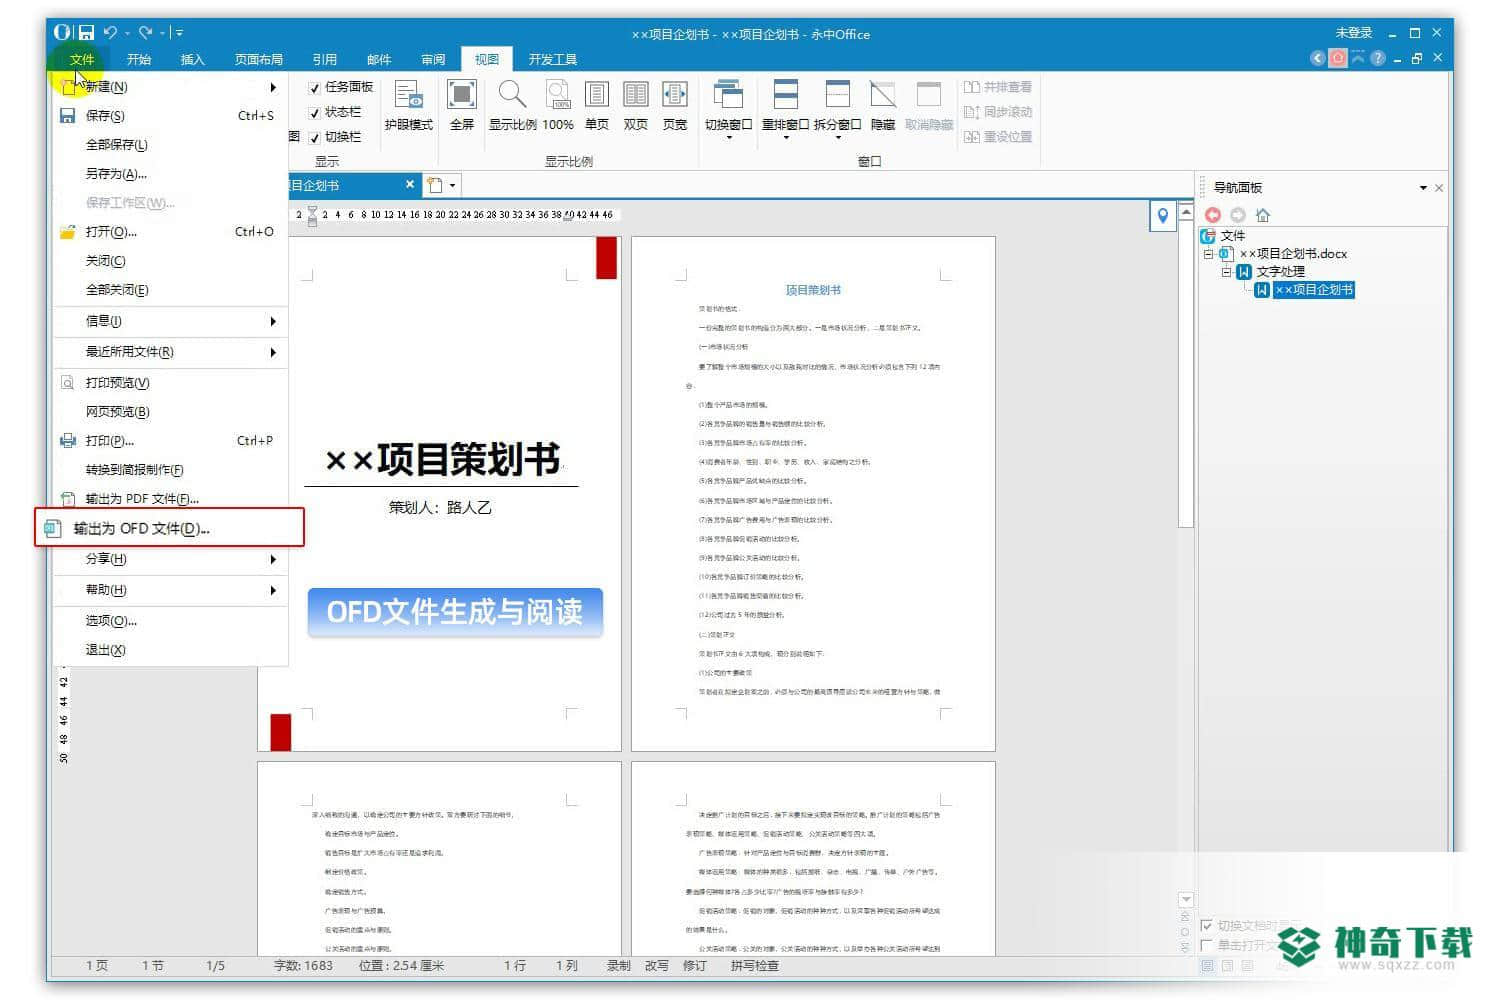Click the red back arrow in navigation panel
The image size is (1500, 1000).
(1213, 215)
